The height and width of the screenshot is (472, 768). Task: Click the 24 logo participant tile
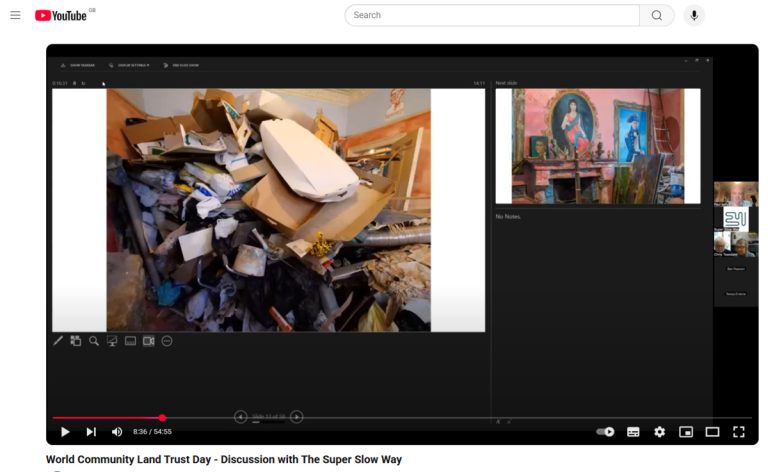(x=736, y=219)
